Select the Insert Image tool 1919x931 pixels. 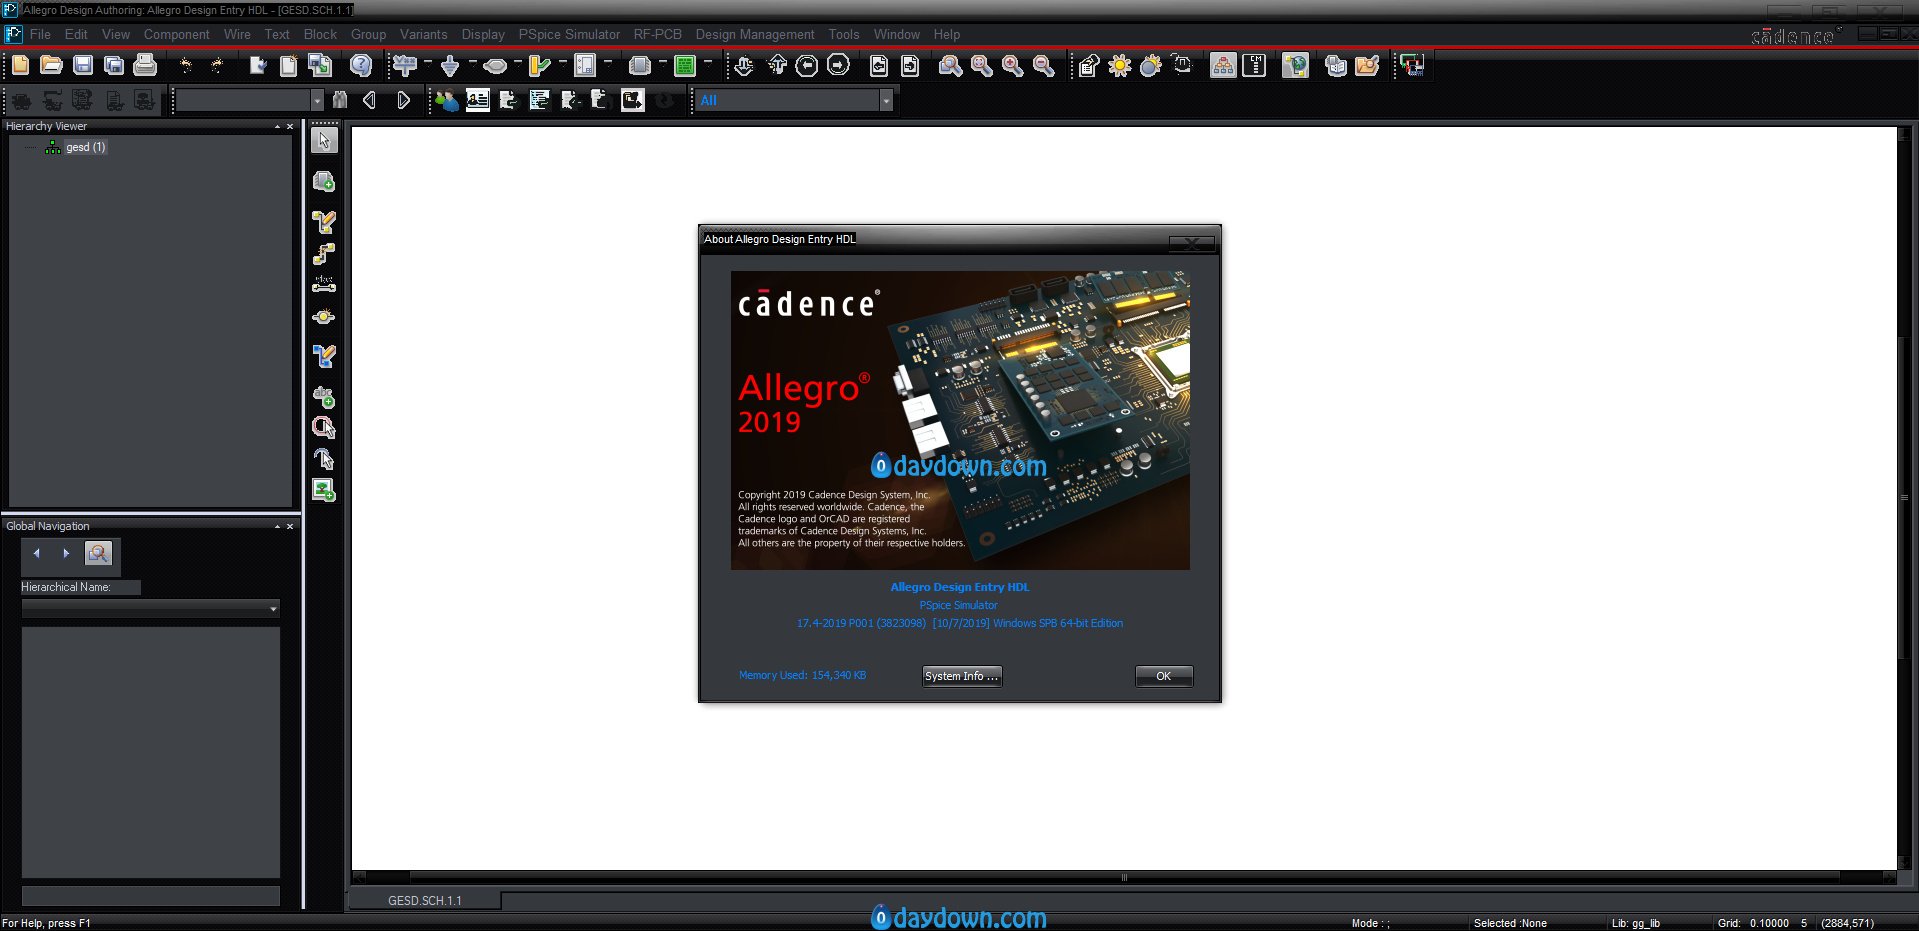pos(324,491)
